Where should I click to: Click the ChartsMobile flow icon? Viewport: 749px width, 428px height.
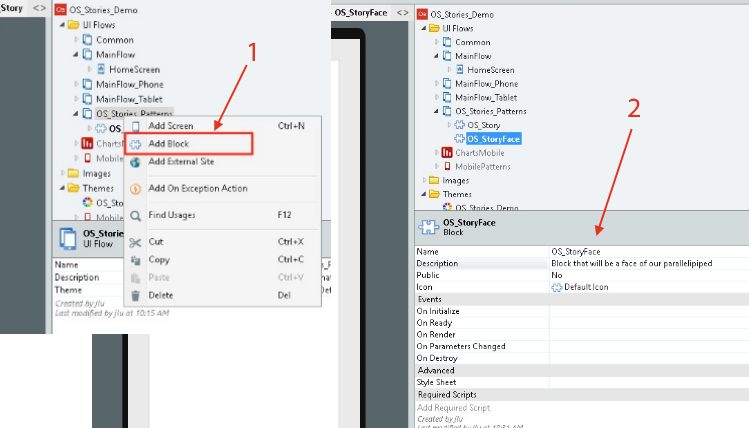[447, 152]
